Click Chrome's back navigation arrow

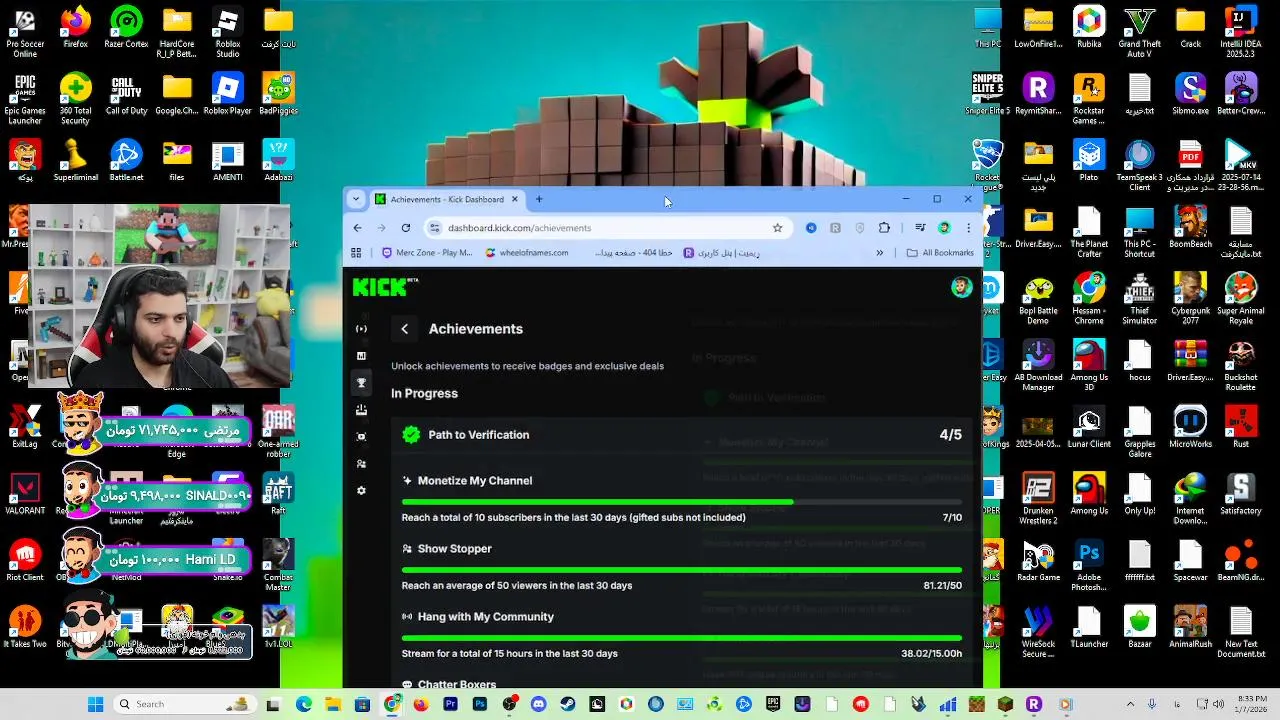pos(357,228)
